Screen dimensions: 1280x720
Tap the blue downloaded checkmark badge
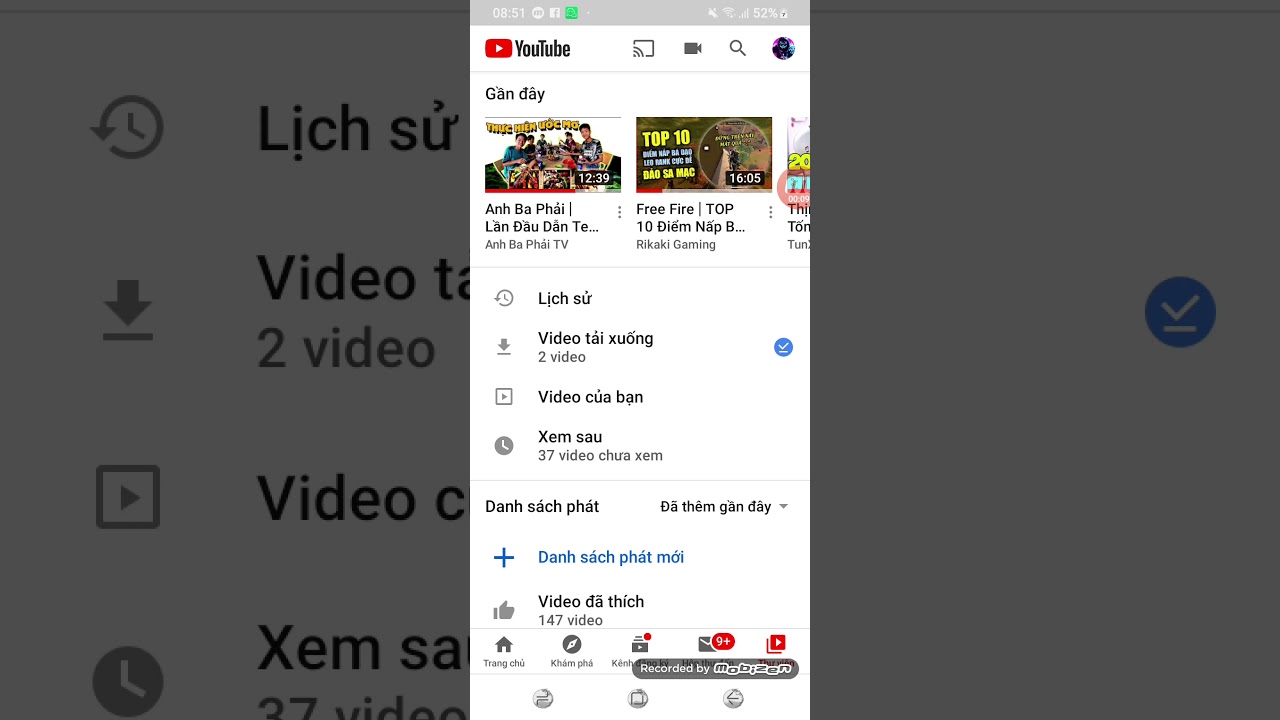pos(783,347)
